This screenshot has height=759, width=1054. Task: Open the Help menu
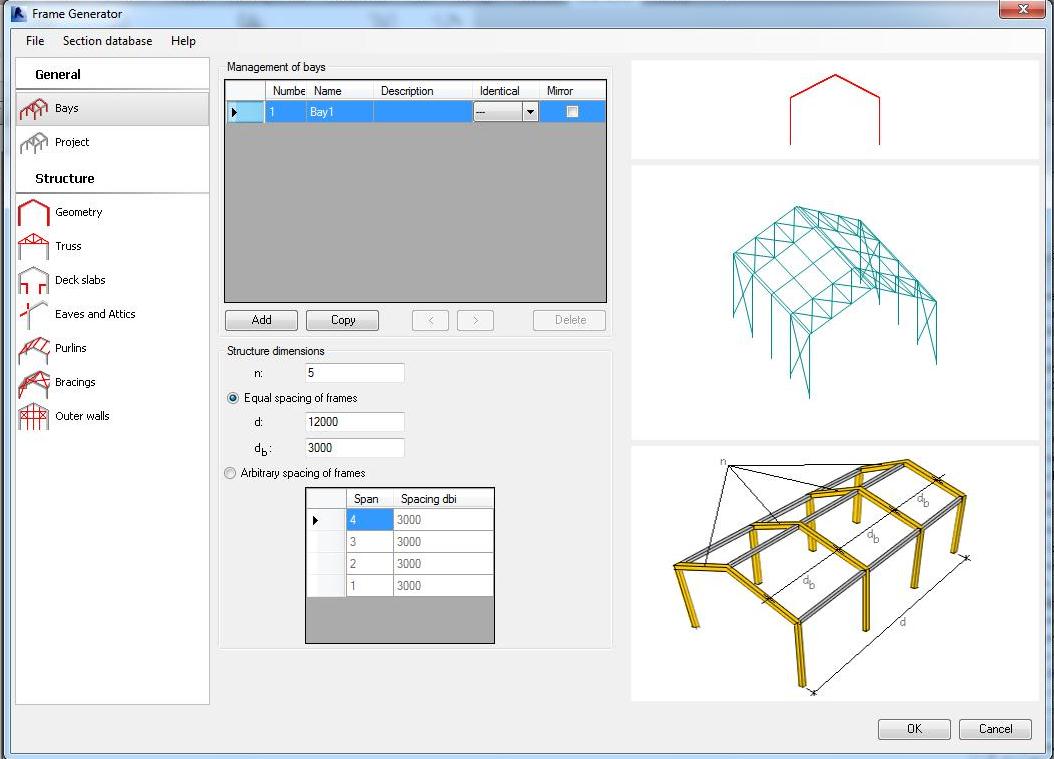click(183, 41)
